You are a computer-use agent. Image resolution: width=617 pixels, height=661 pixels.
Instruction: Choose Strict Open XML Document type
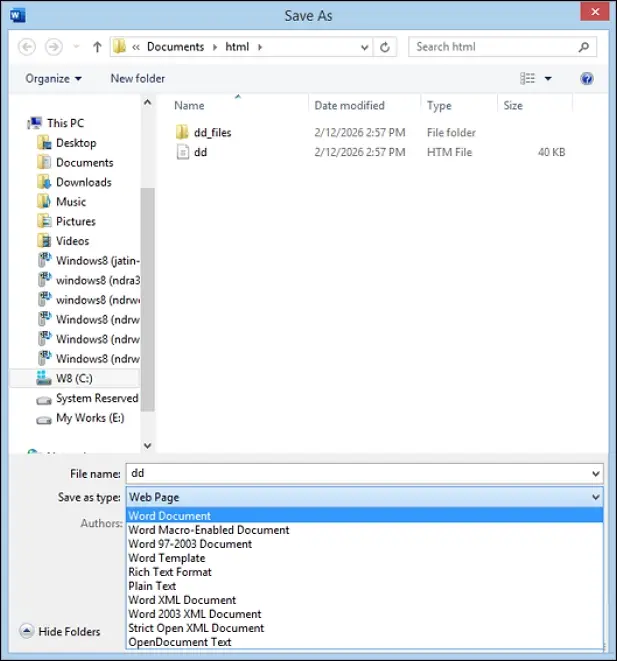(x=365, y=628)
